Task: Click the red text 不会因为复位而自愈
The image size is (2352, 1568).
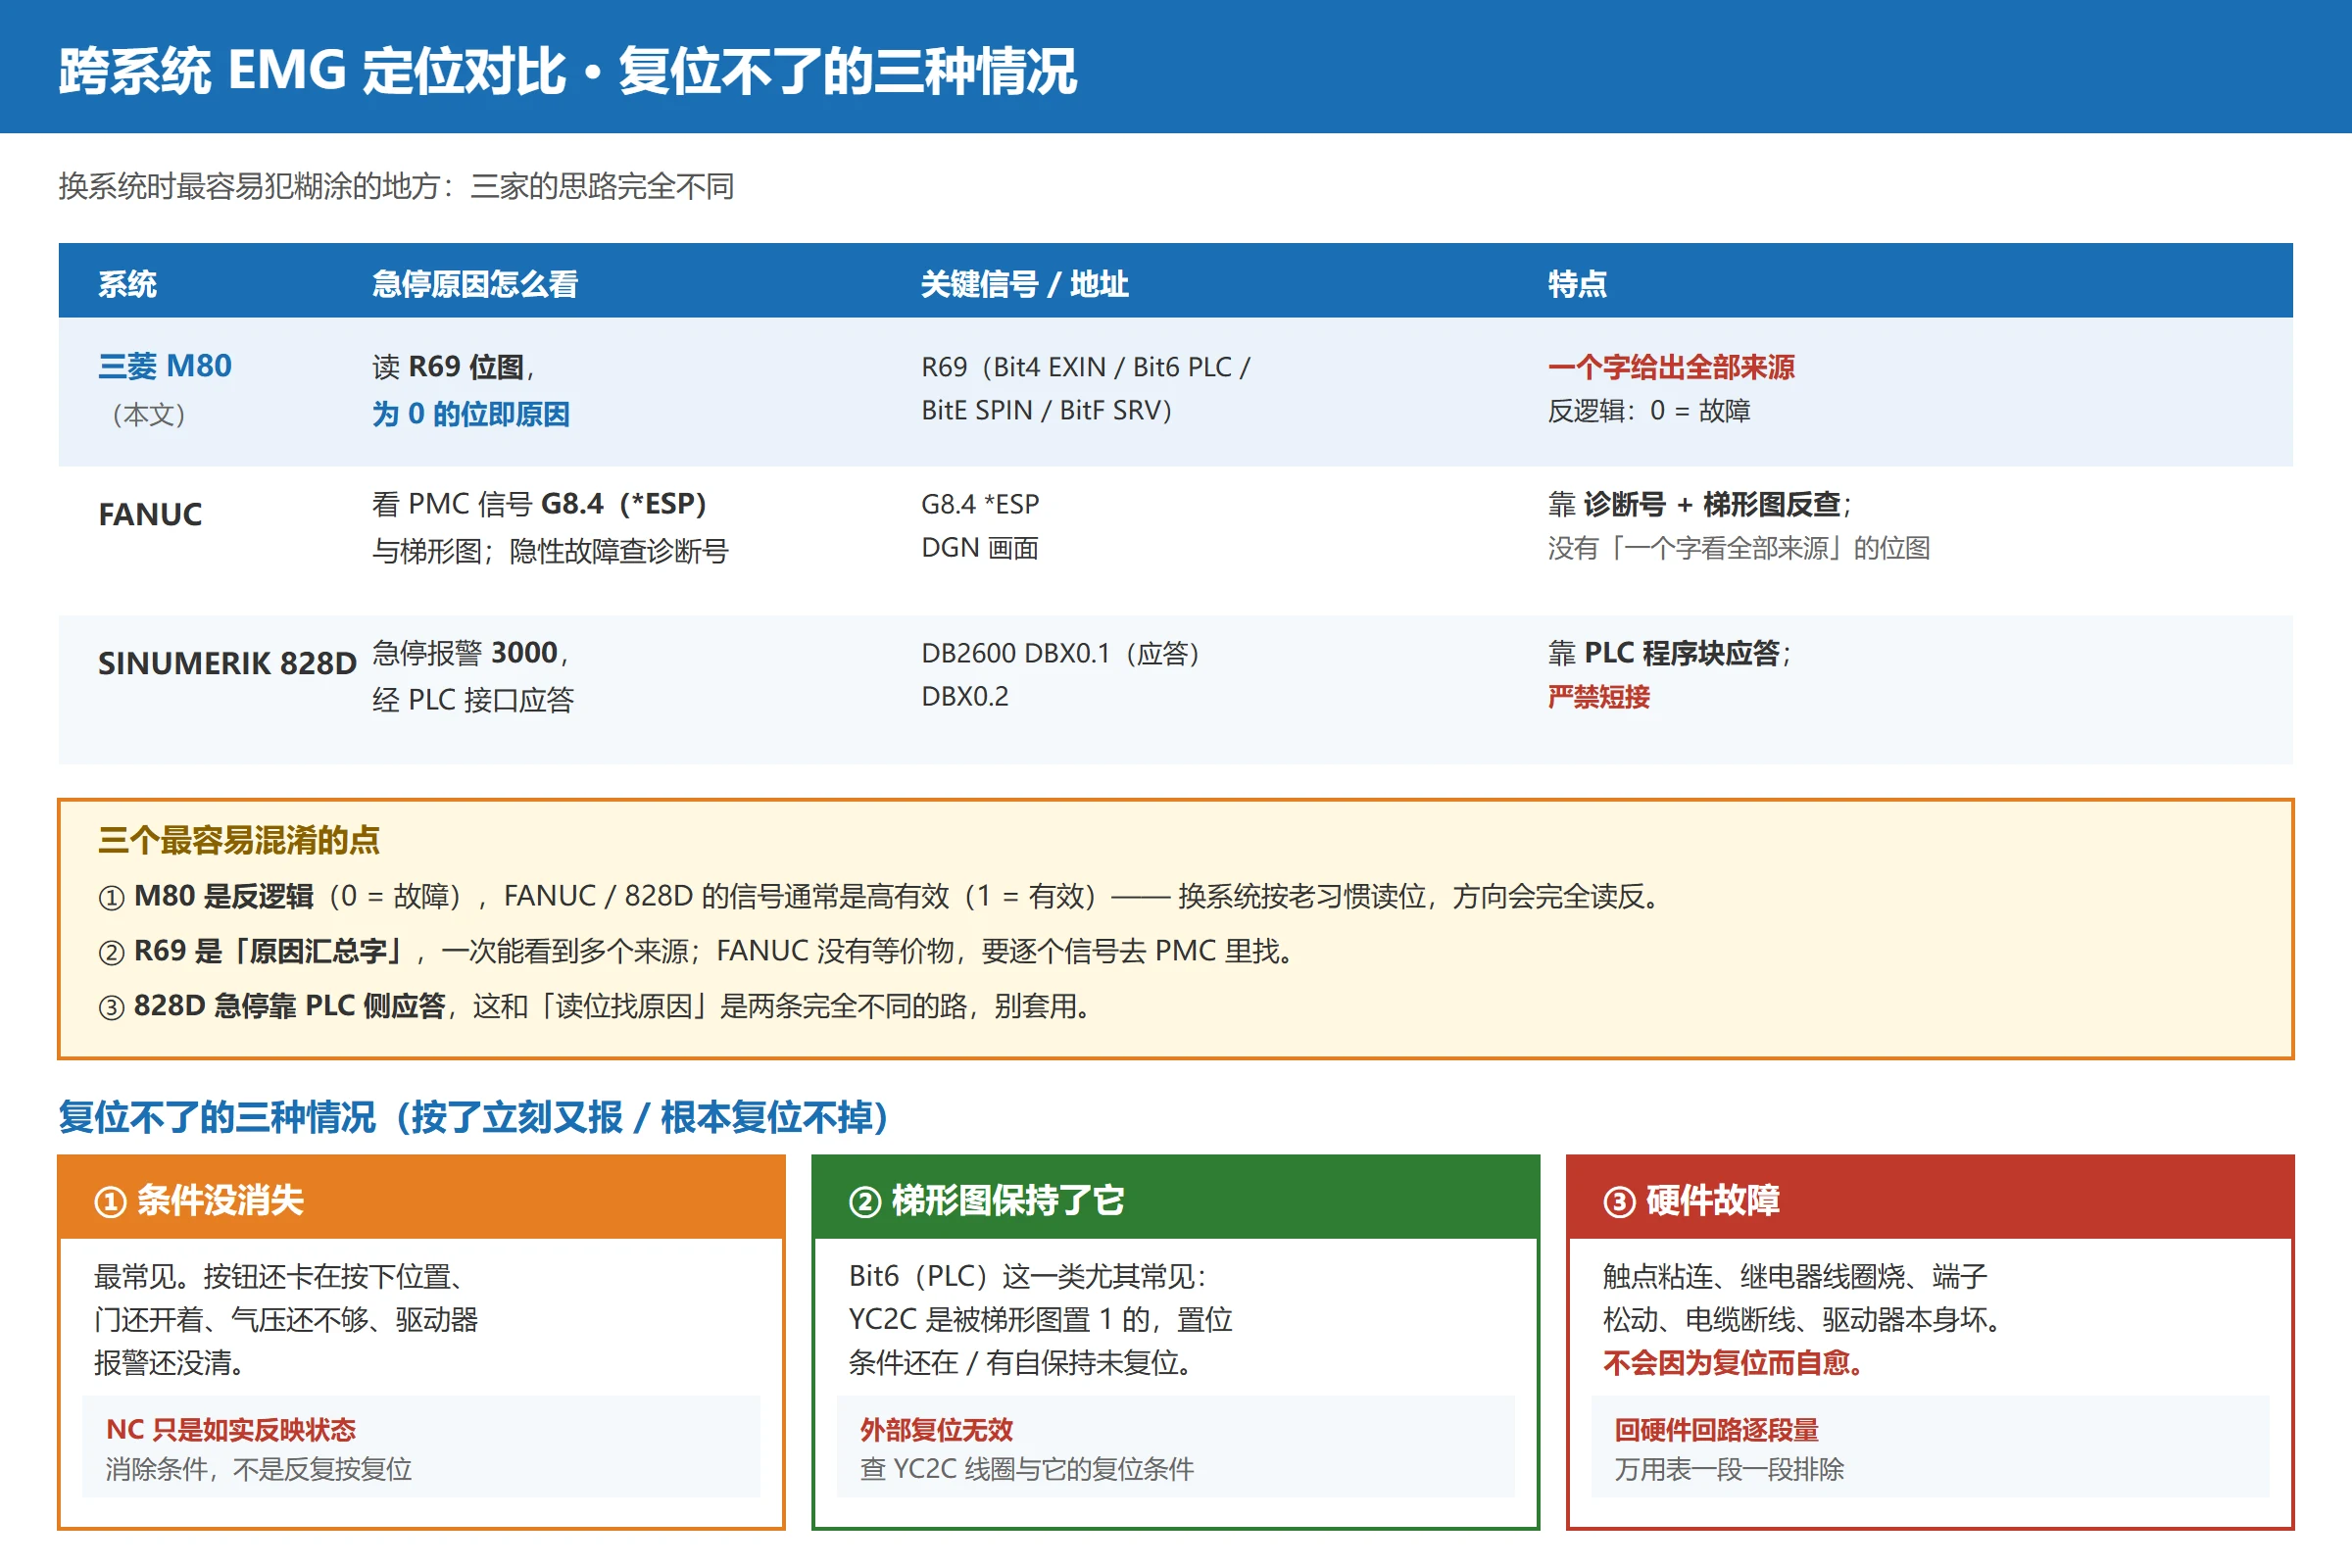Action: pyautogui.click(x=1732, y=1363)
